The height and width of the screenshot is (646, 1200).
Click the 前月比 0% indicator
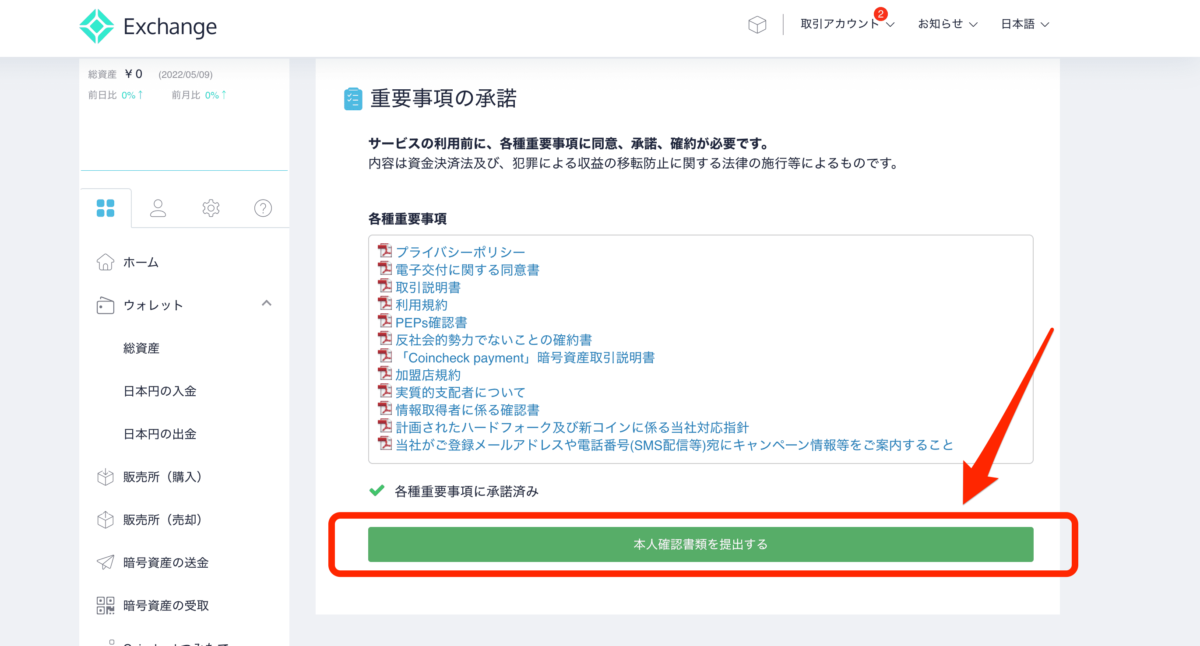[x=199, y=95]
